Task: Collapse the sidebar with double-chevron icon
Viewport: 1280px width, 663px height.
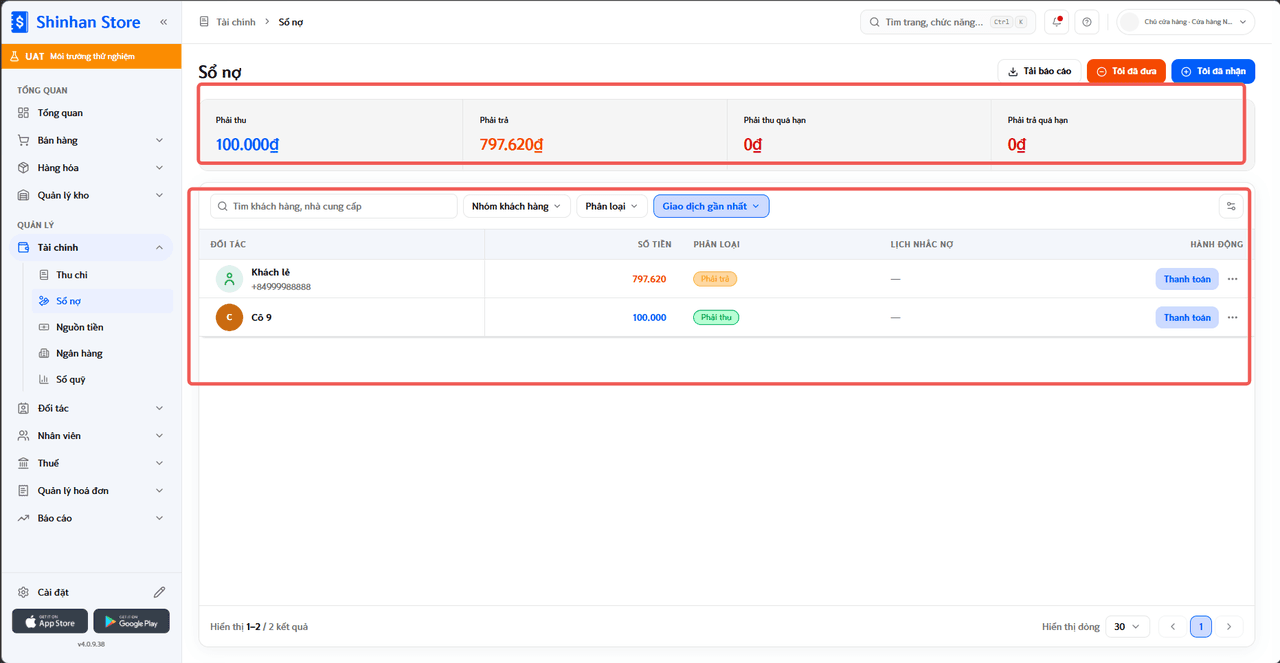Action: [x=163, y=22]
